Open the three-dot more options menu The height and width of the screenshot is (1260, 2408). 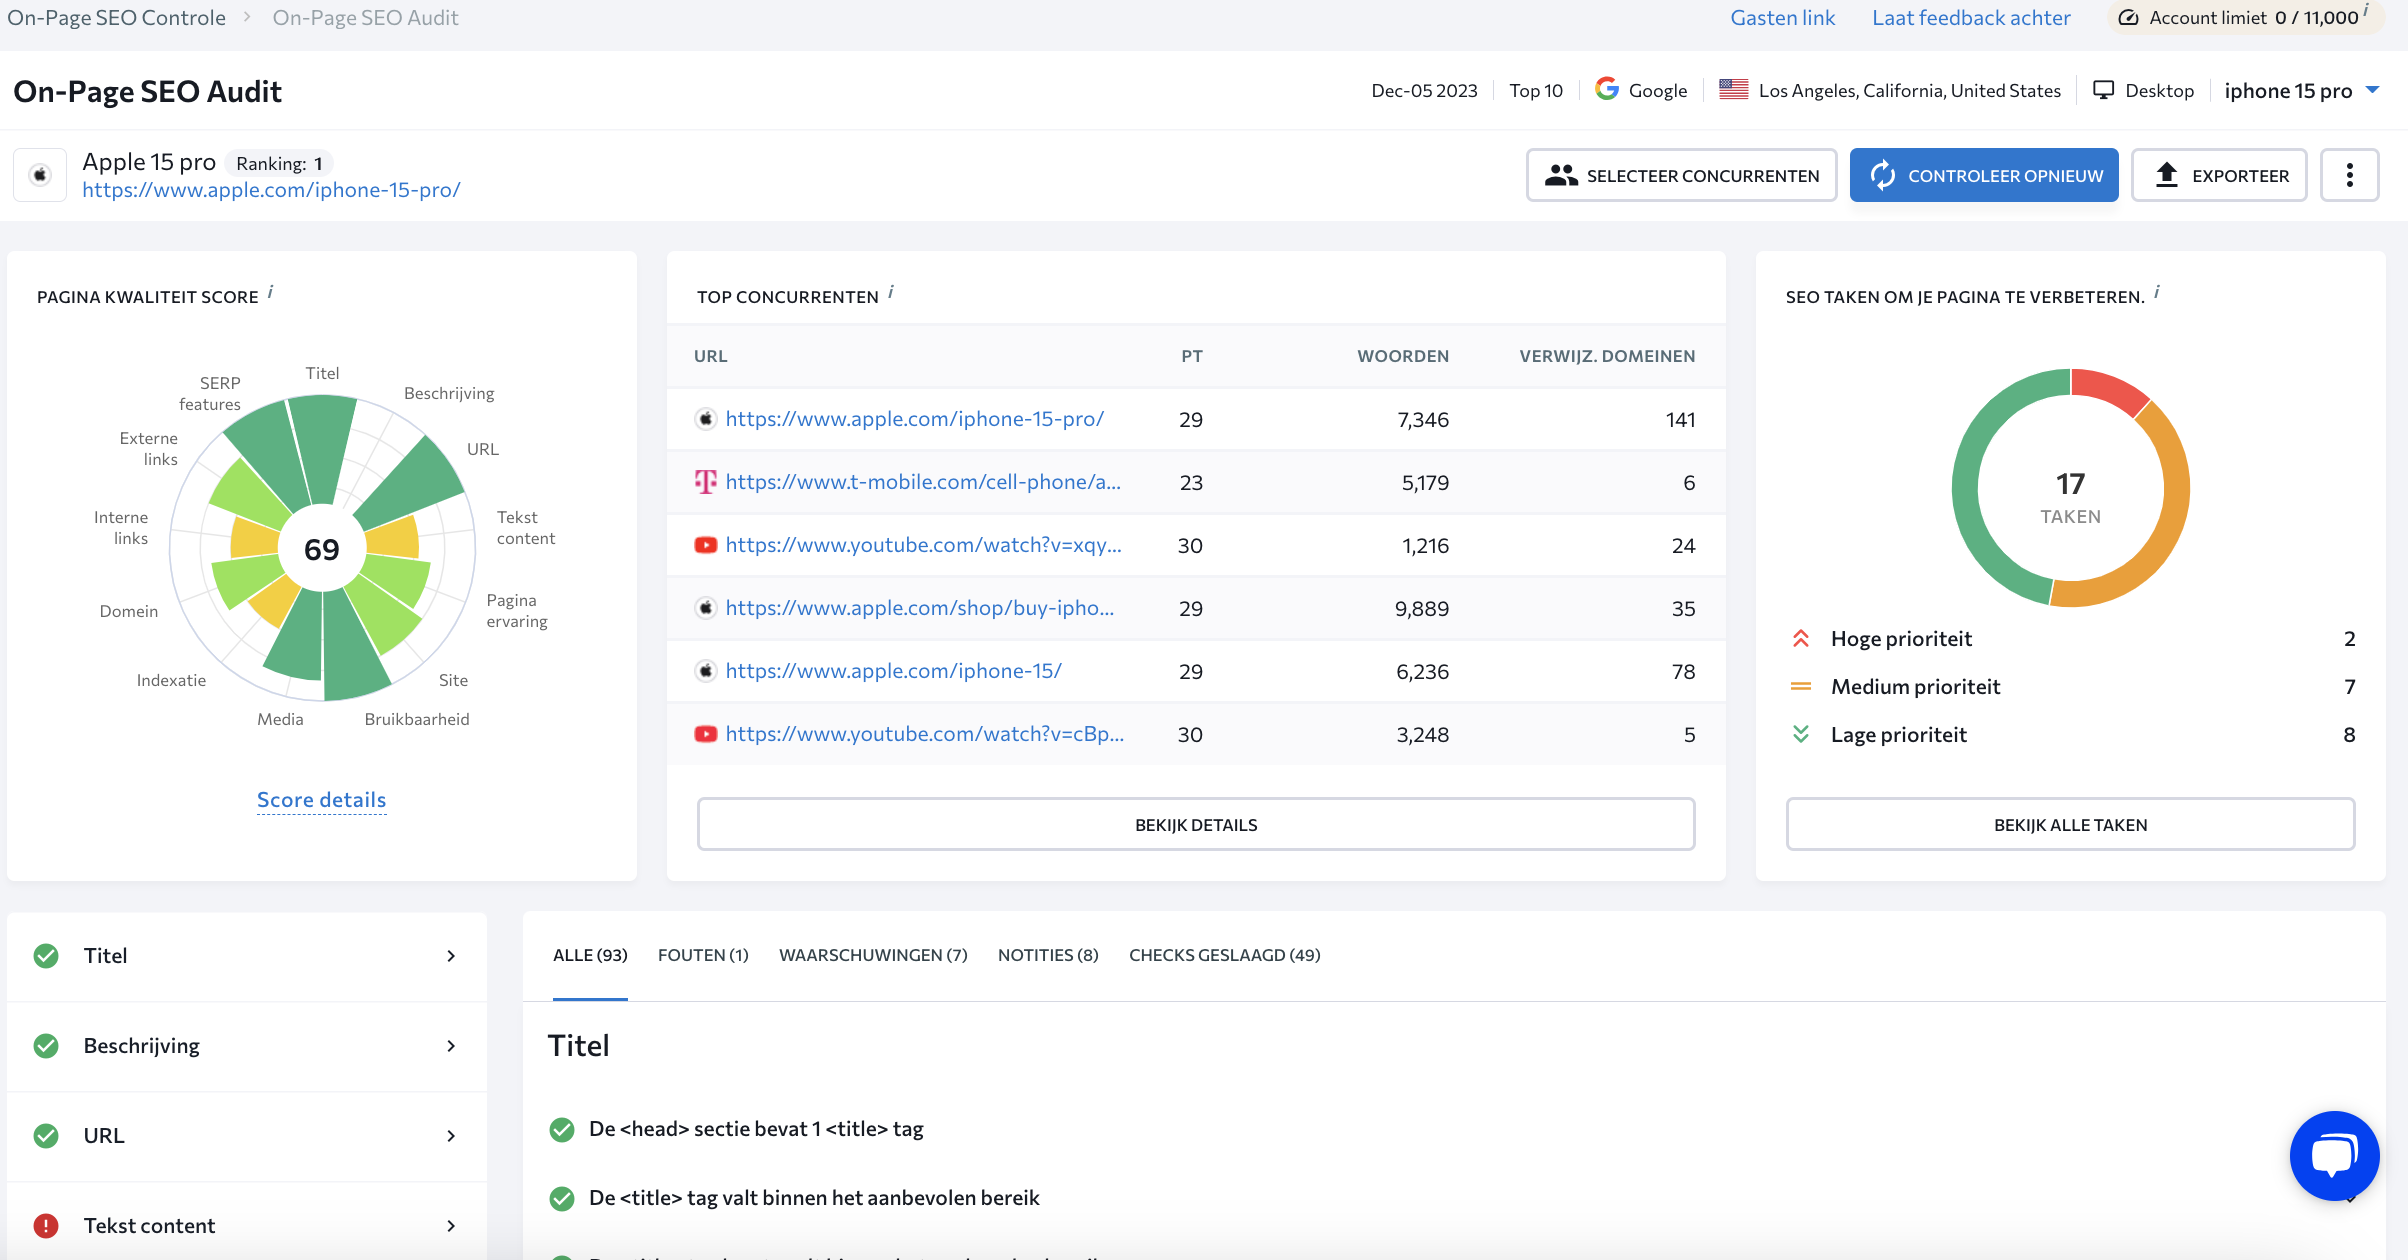point(2349,175)
